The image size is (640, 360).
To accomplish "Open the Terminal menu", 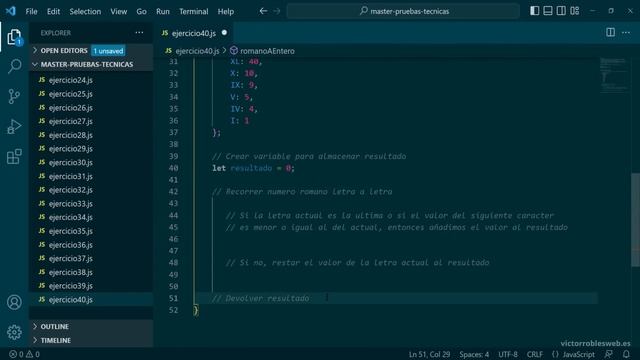I will coord(193,11).
